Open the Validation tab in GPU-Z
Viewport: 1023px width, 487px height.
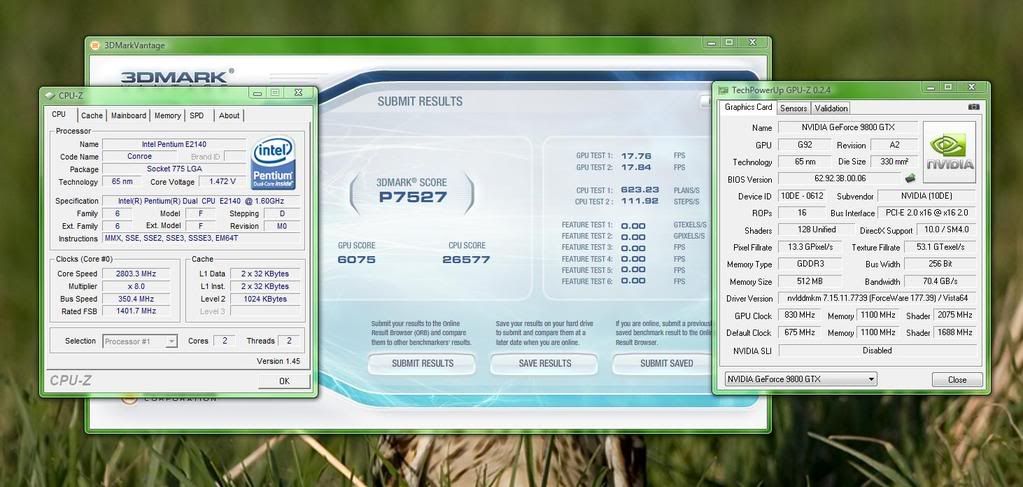tap(831, 108)
